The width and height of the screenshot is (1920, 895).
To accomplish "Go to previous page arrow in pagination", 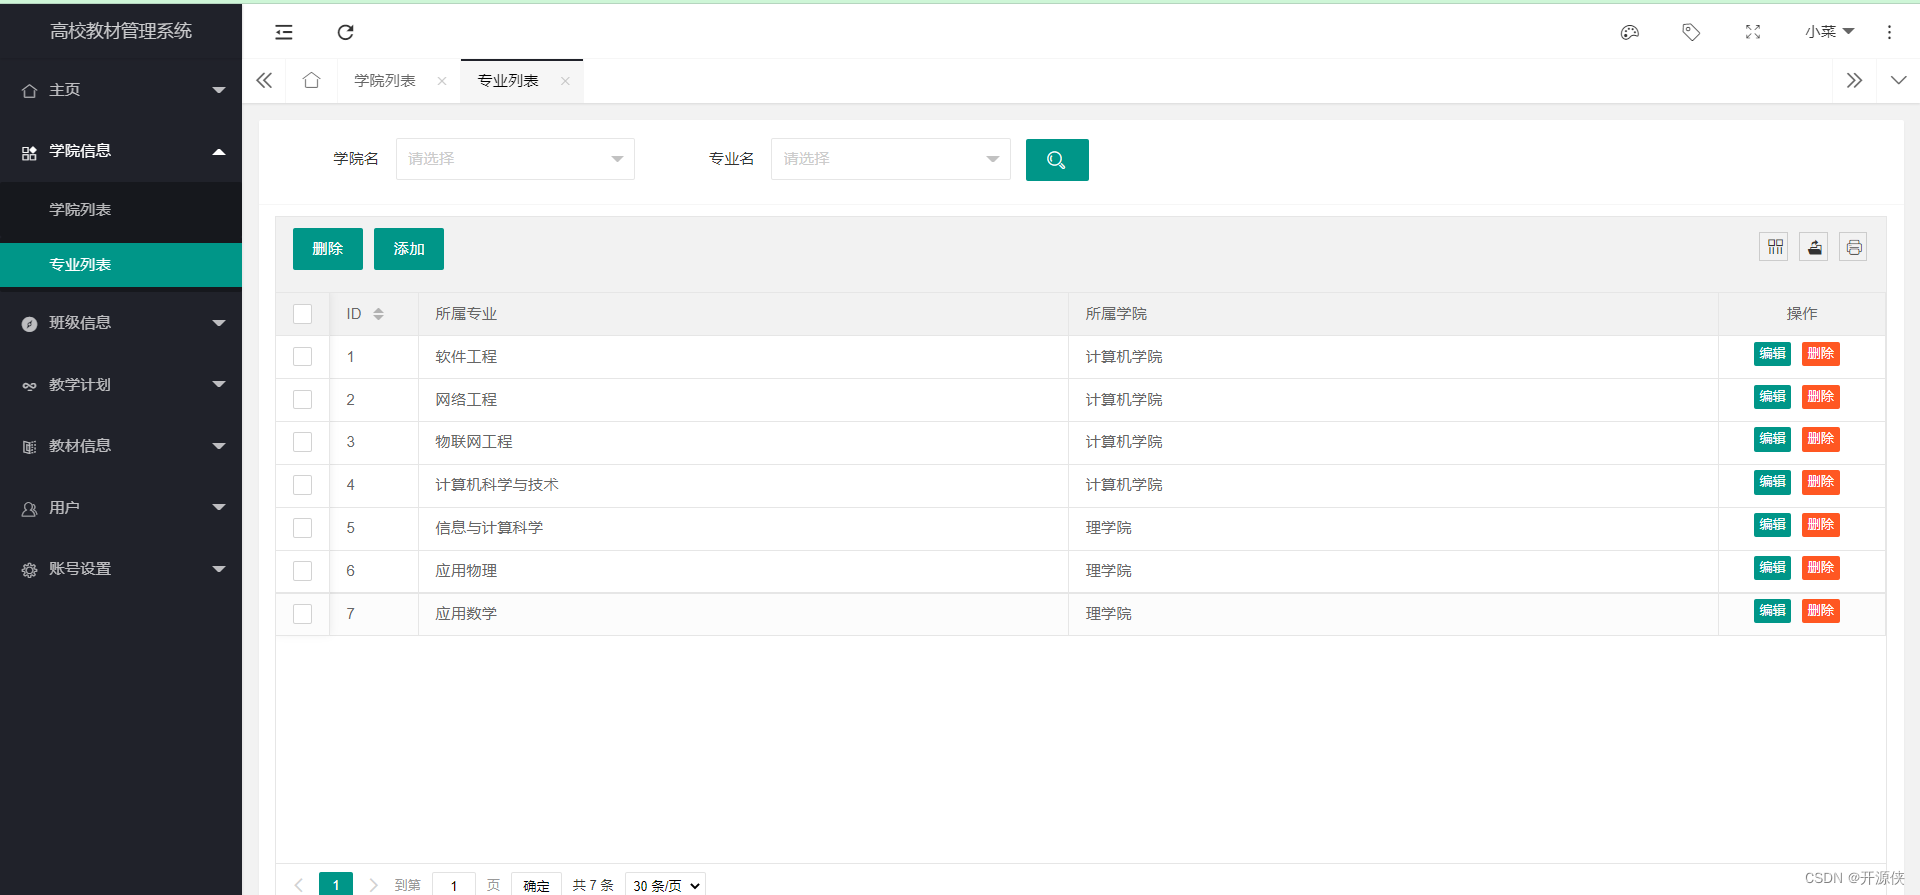I will coord(298,885).
